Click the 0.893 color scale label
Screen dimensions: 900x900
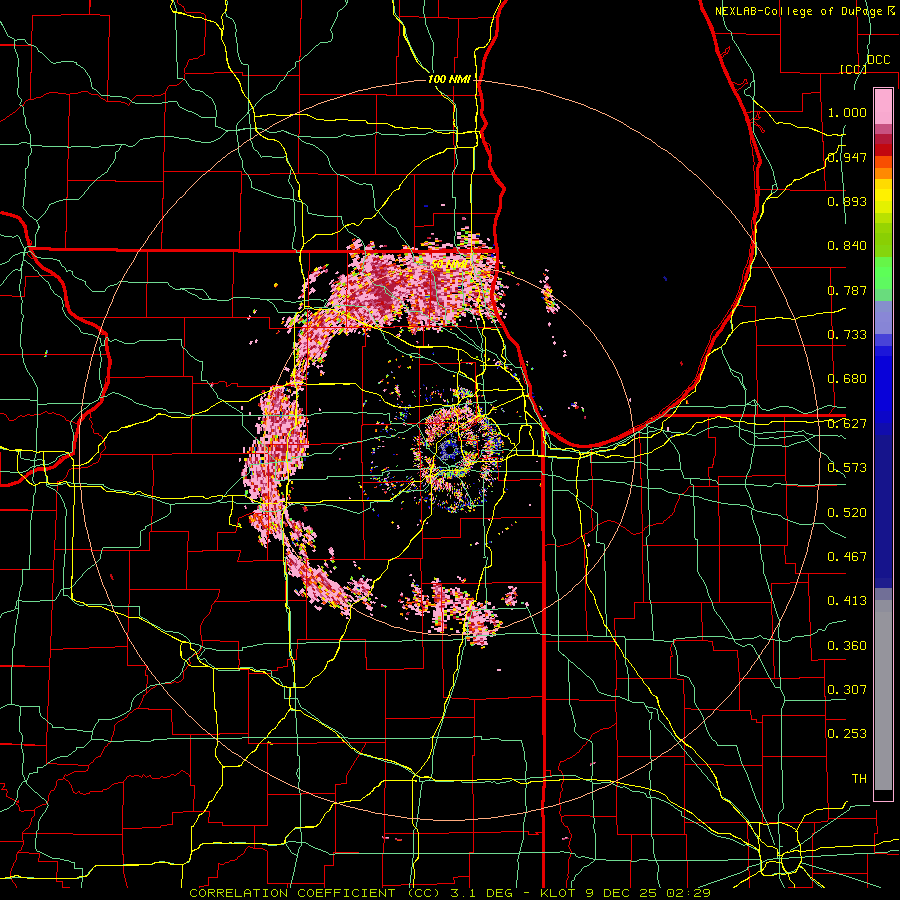click(x=847, y=201)
